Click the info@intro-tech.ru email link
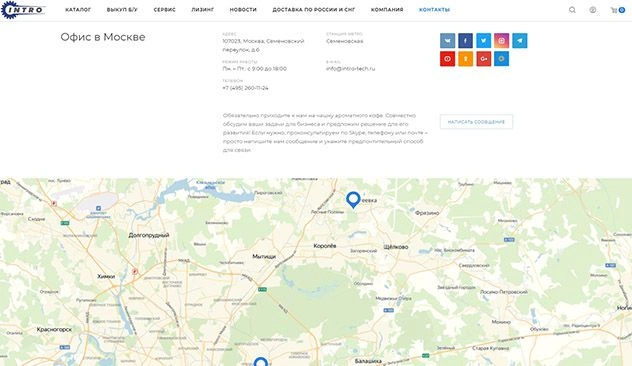This screenshot has height=366, width=632. coord(351,69)
